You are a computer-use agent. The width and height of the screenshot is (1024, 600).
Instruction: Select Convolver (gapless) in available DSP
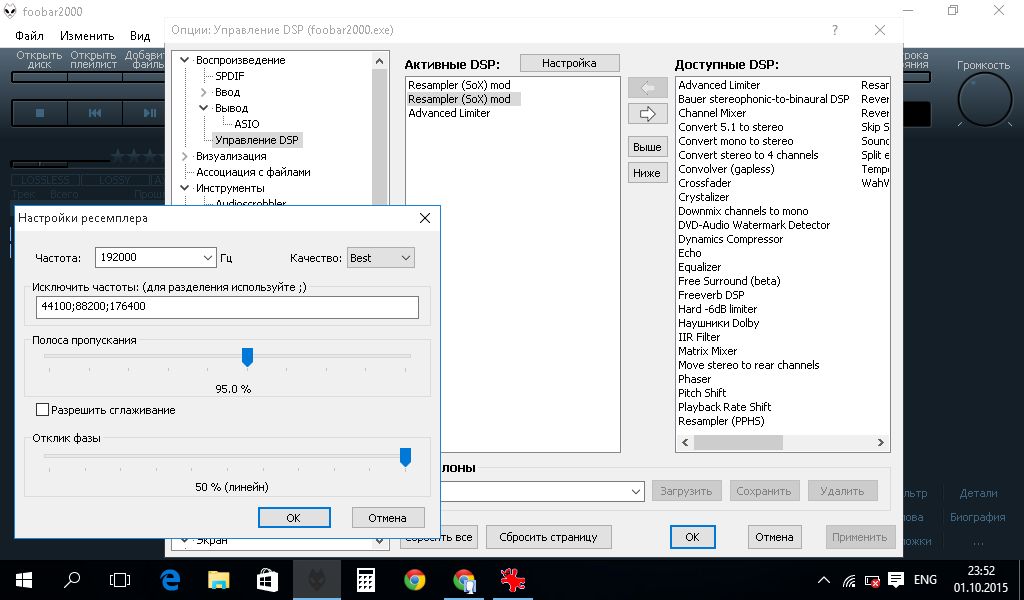[726, 169]
